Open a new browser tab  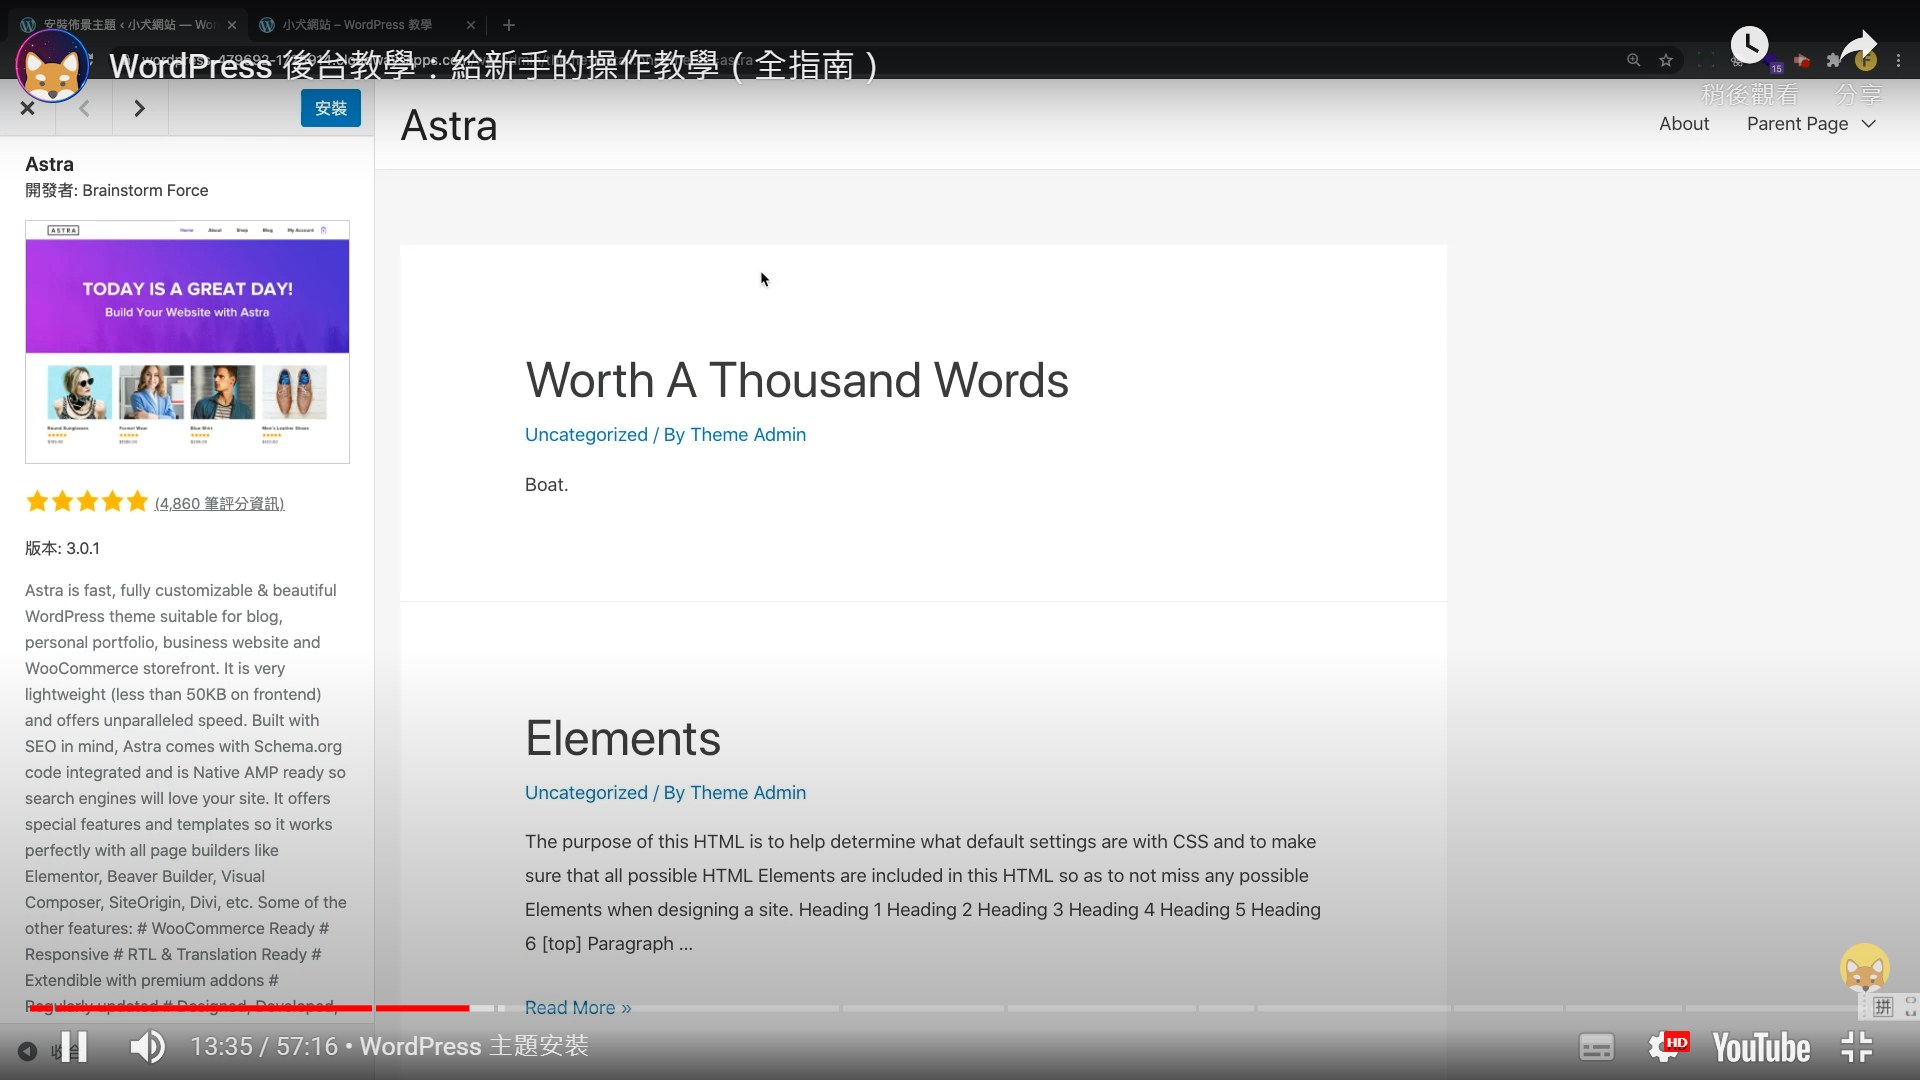click(x=509, y=25)
